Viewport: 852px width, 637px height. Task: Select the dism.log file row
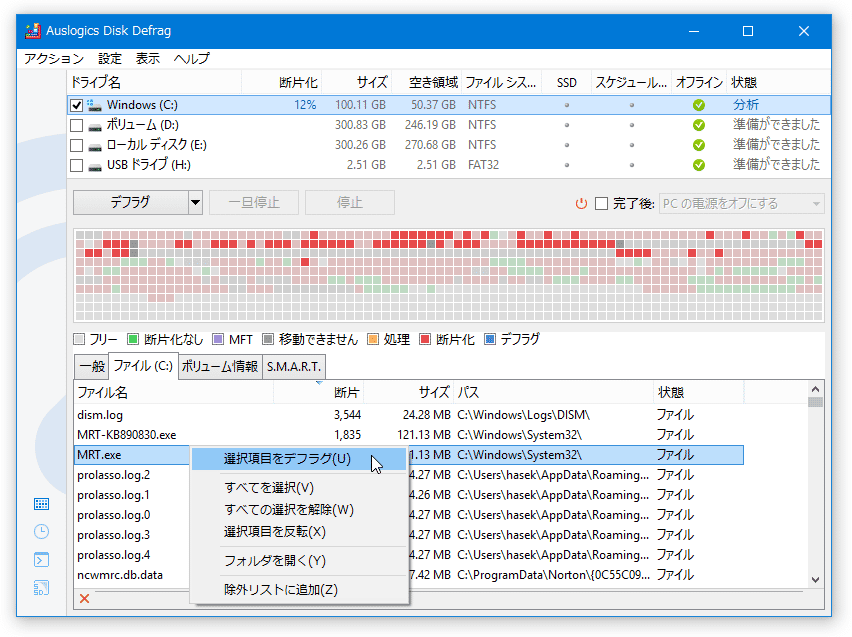409,415
